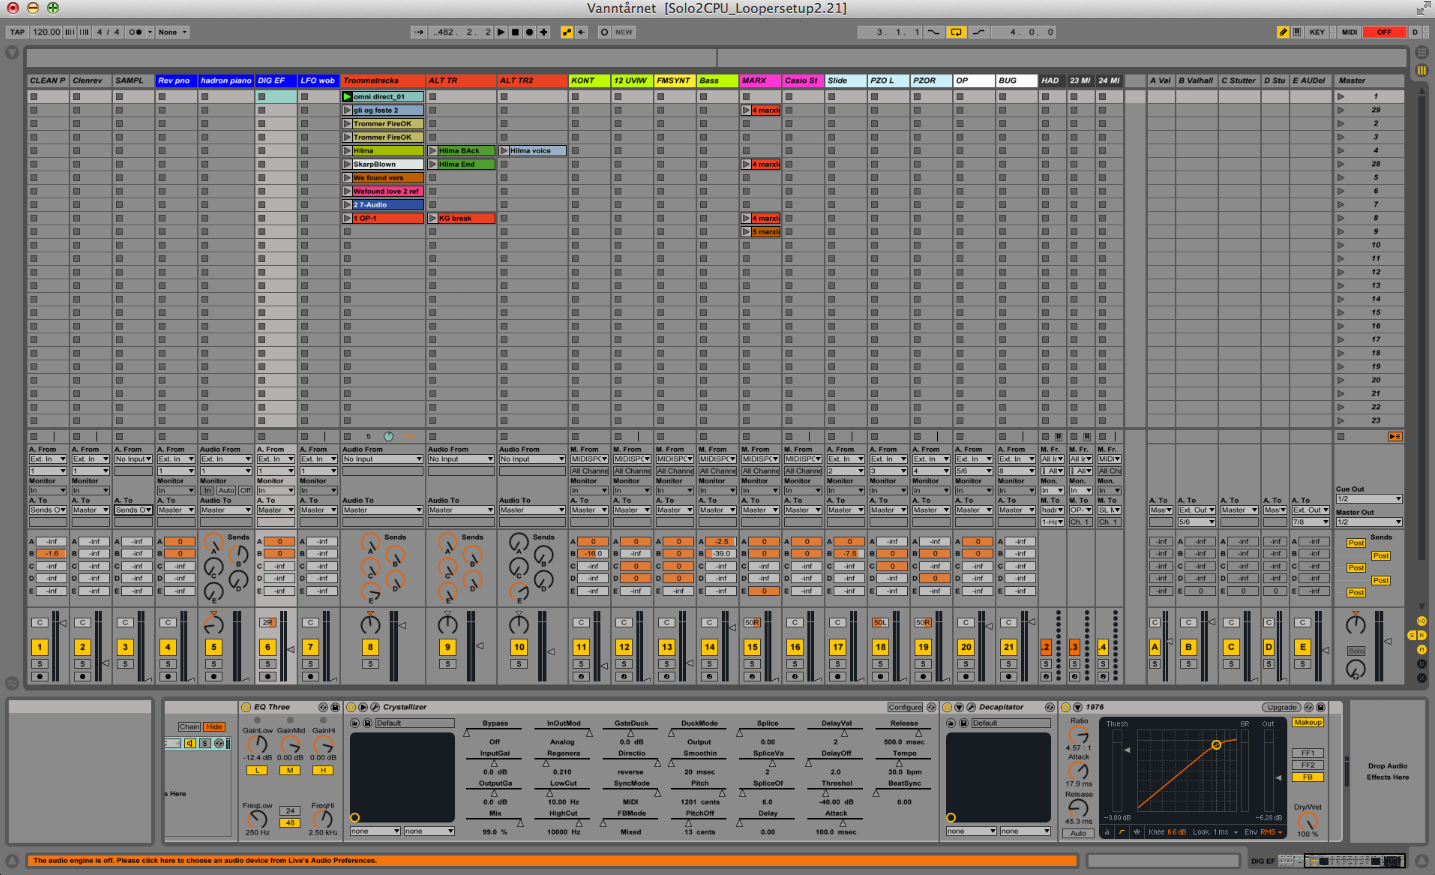
Task: Click the Draw Mode pencil icon
Action: [x=1283, y=32]
